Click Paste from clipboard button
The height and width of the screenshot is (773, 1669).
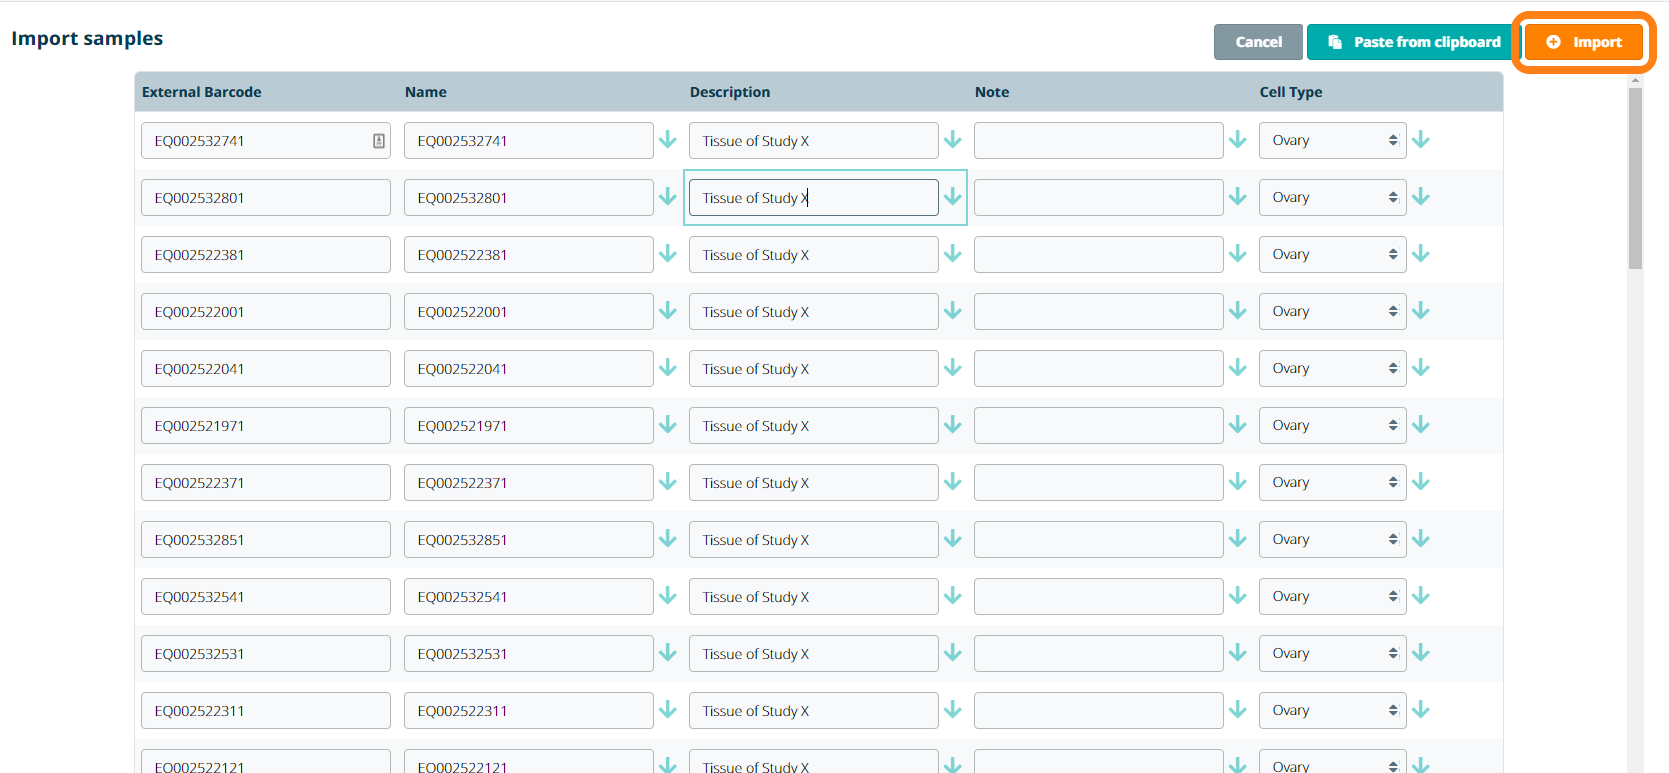click(x=1413, y=42)
